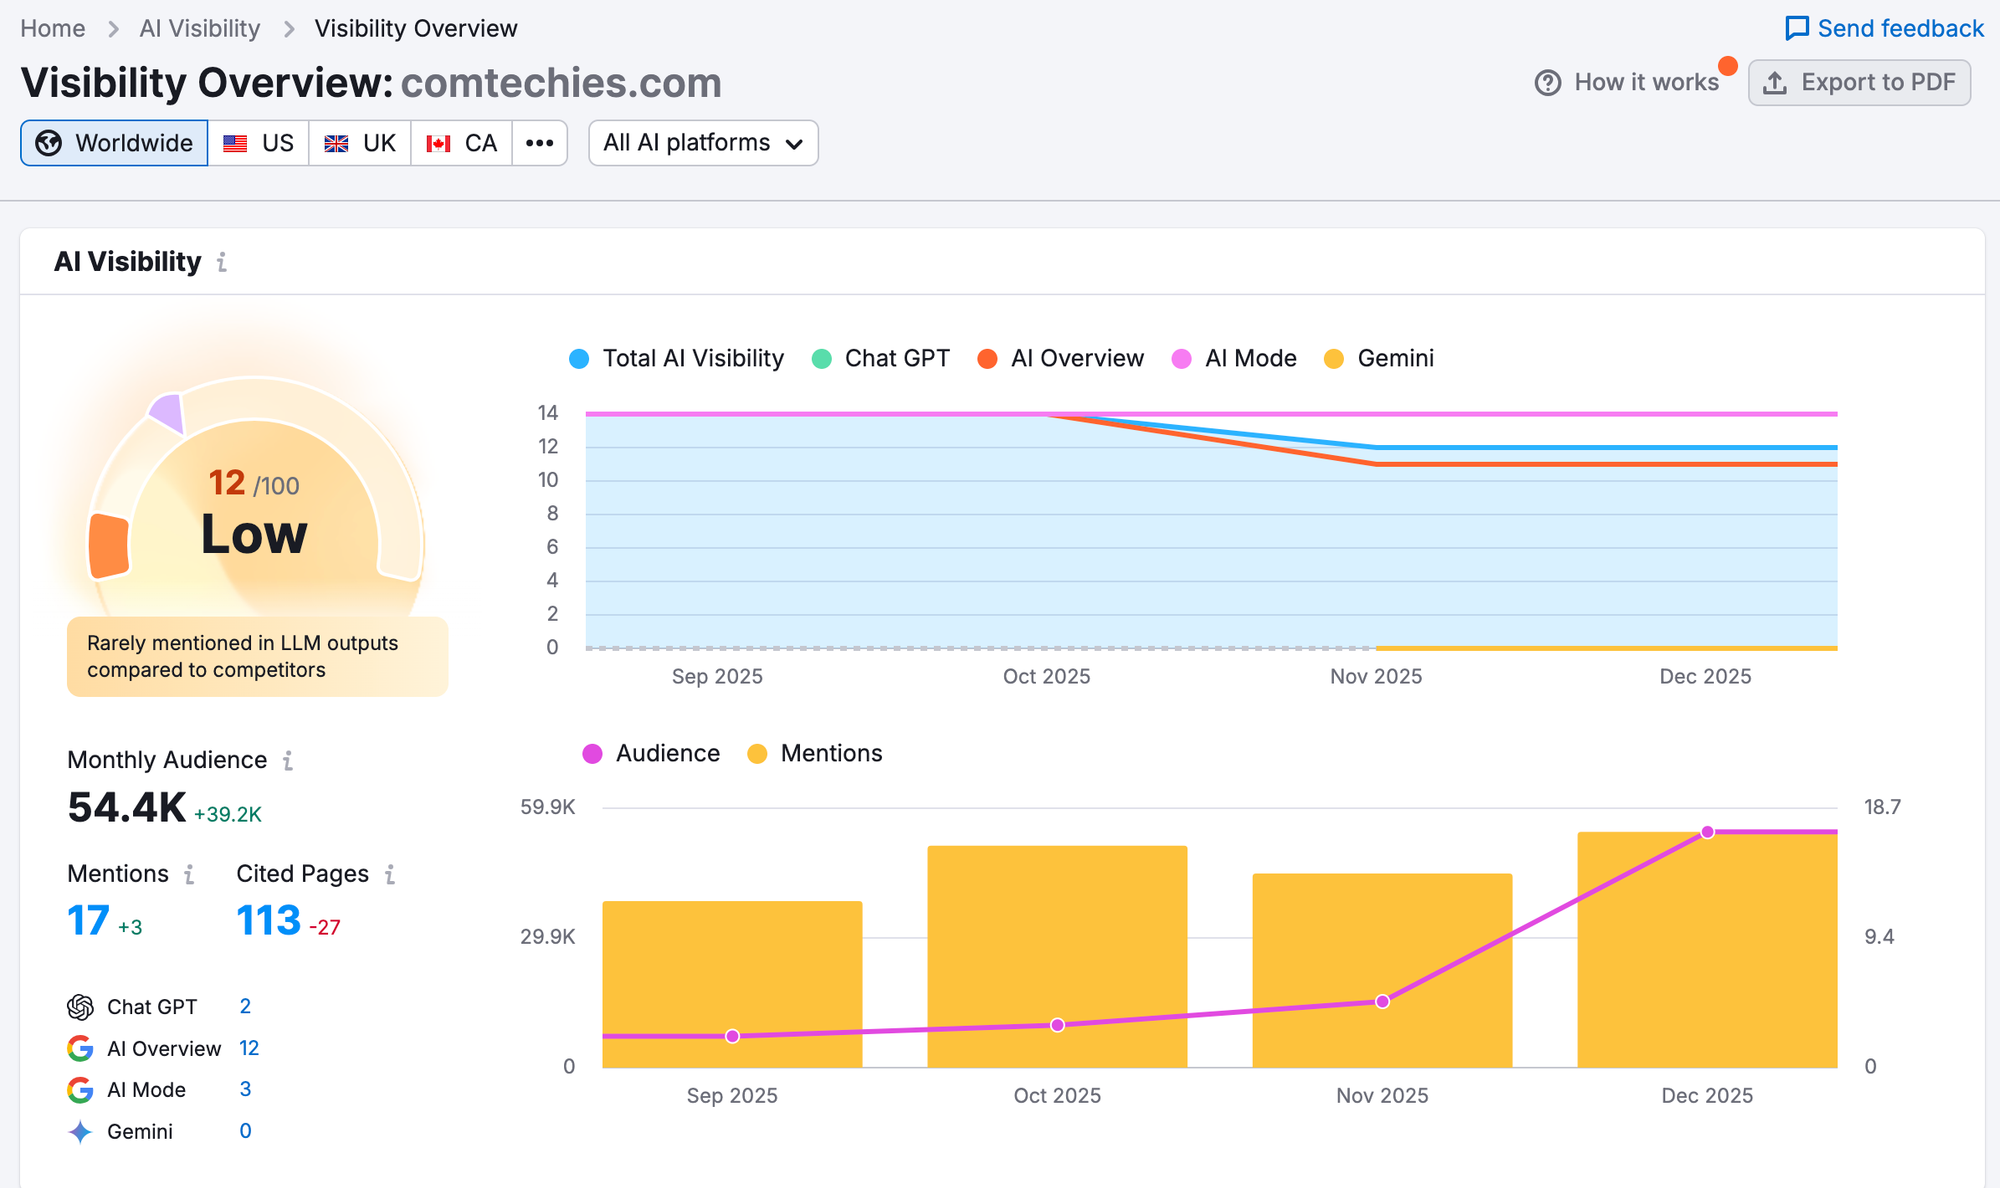Image resolution: width=2000 pixels, height=1188 pixels.
Task: Click the info icon next to Cited Pages
Action: coord(390,874)
